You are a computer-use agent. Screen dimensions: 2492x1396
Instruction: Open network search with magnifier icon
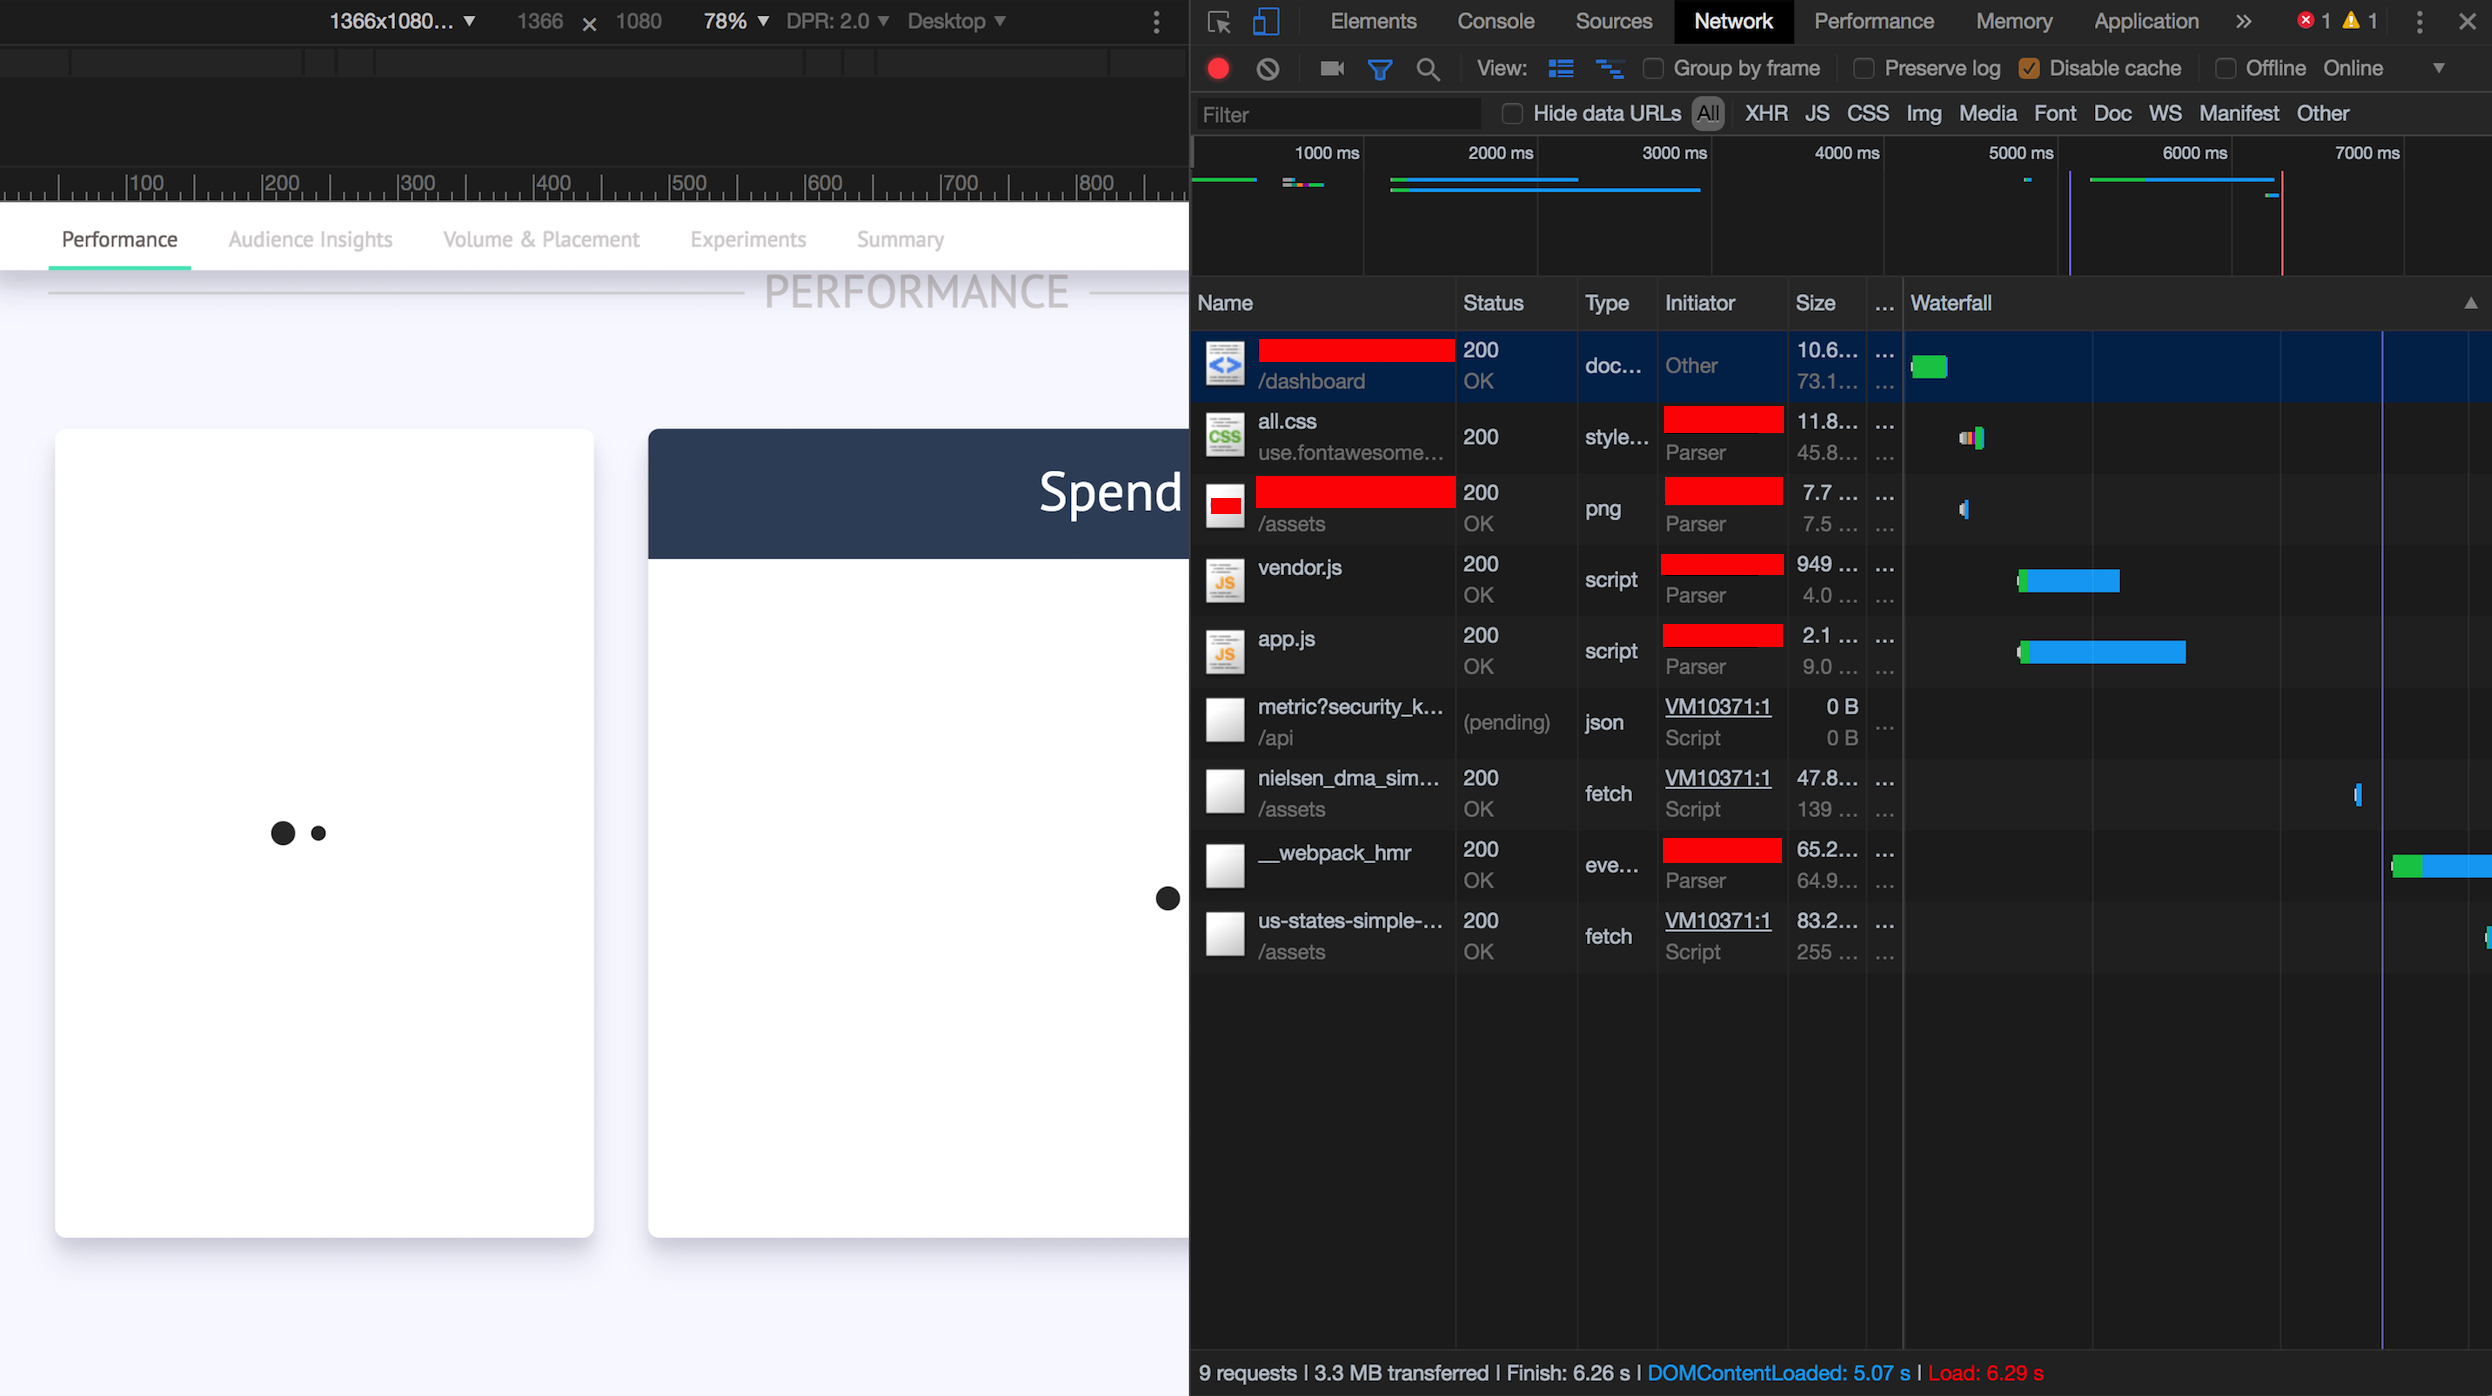click(1428, 68)
